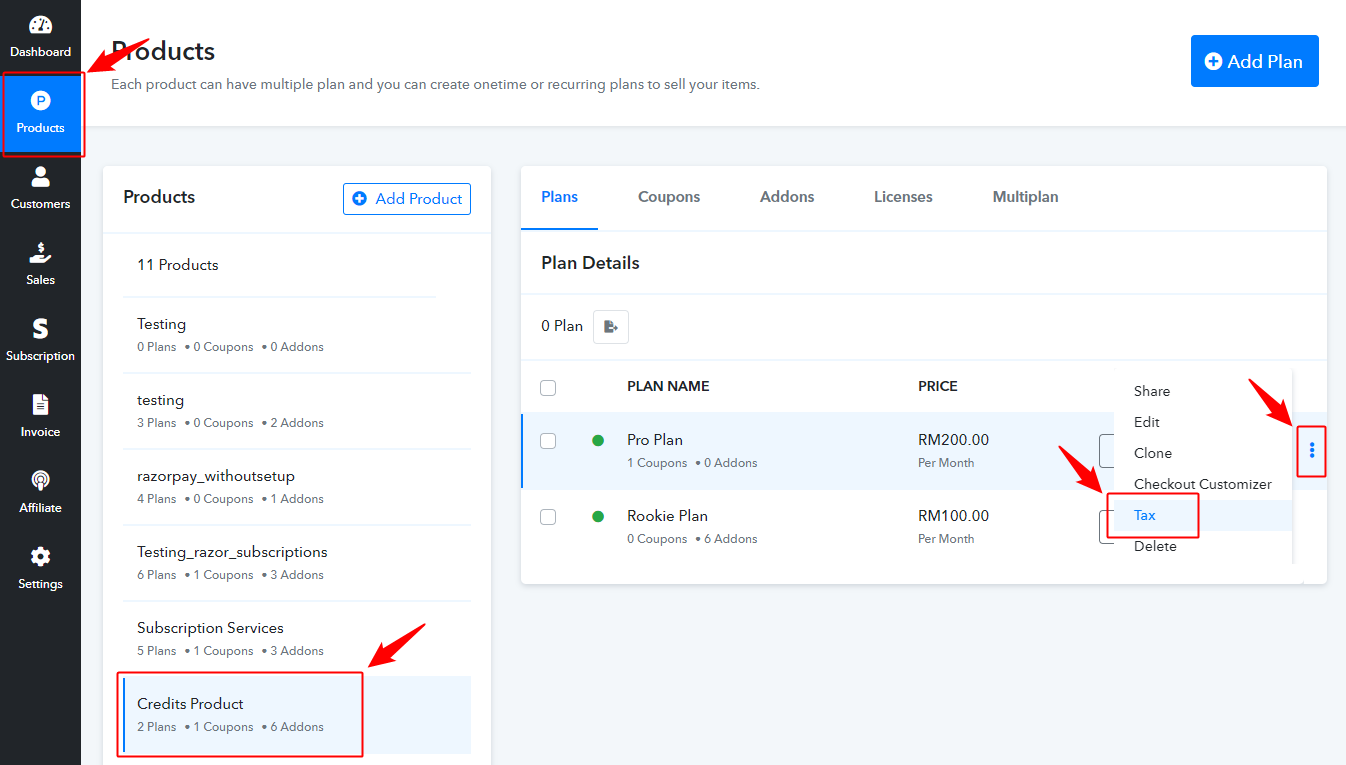
Task: Open the Subscription S icon
Action: tap(40, 329)
